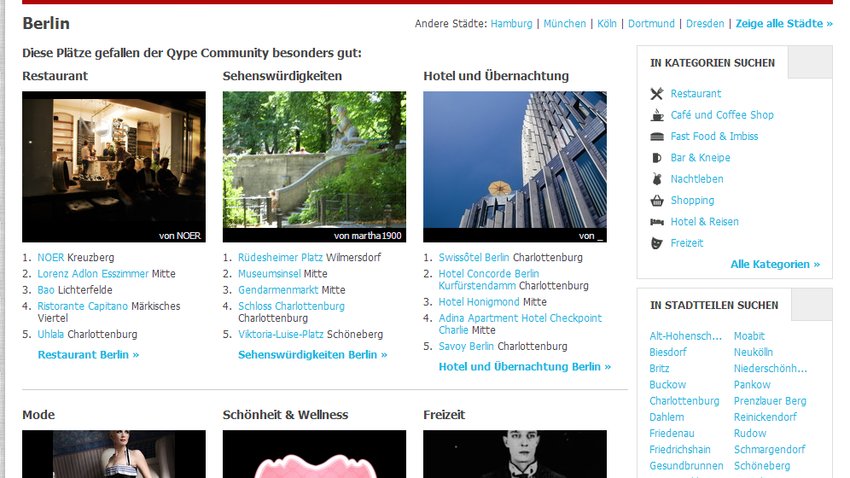Select Pankow district link

click(752, 385)
